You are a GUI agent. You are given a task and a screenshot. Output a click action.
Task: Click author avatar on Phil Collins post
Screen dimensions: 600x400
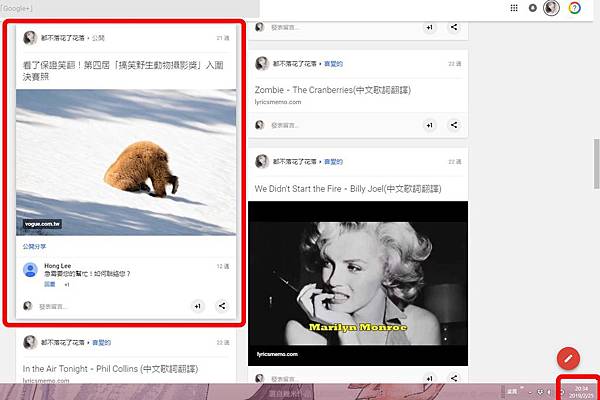(30, 342)
